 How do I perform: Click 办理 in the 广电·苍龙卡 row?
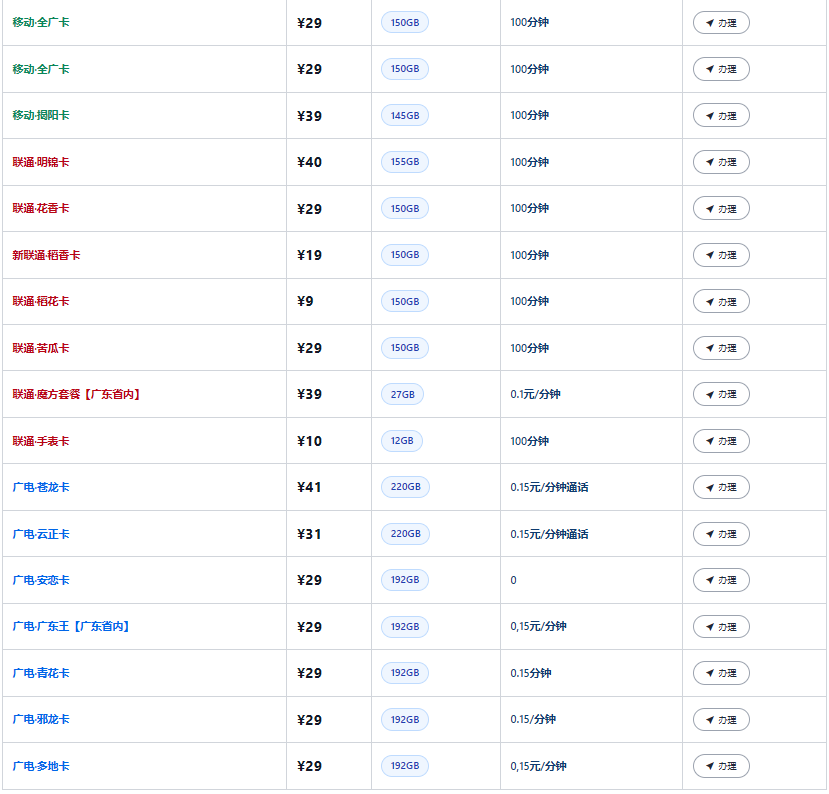click(721, 487)
